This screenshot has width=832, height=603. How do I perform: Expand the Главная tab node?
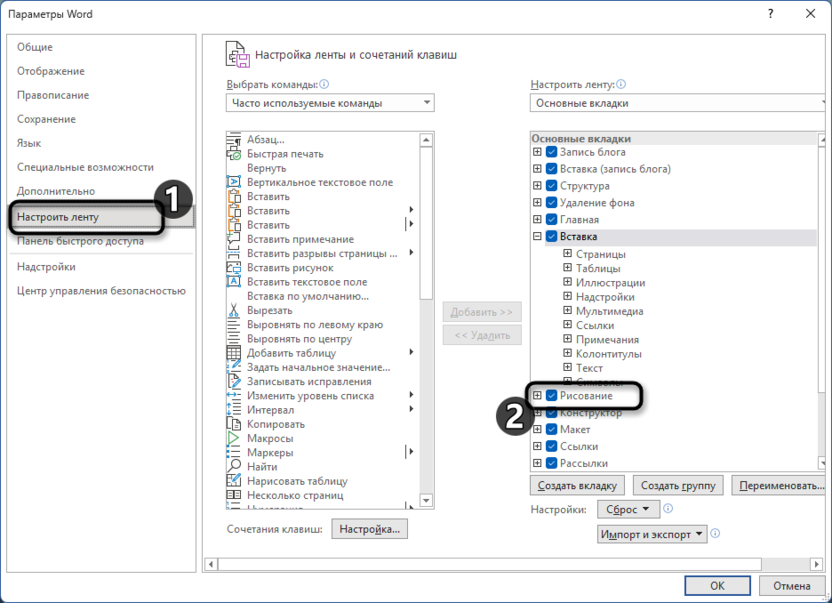click(537, 219)
